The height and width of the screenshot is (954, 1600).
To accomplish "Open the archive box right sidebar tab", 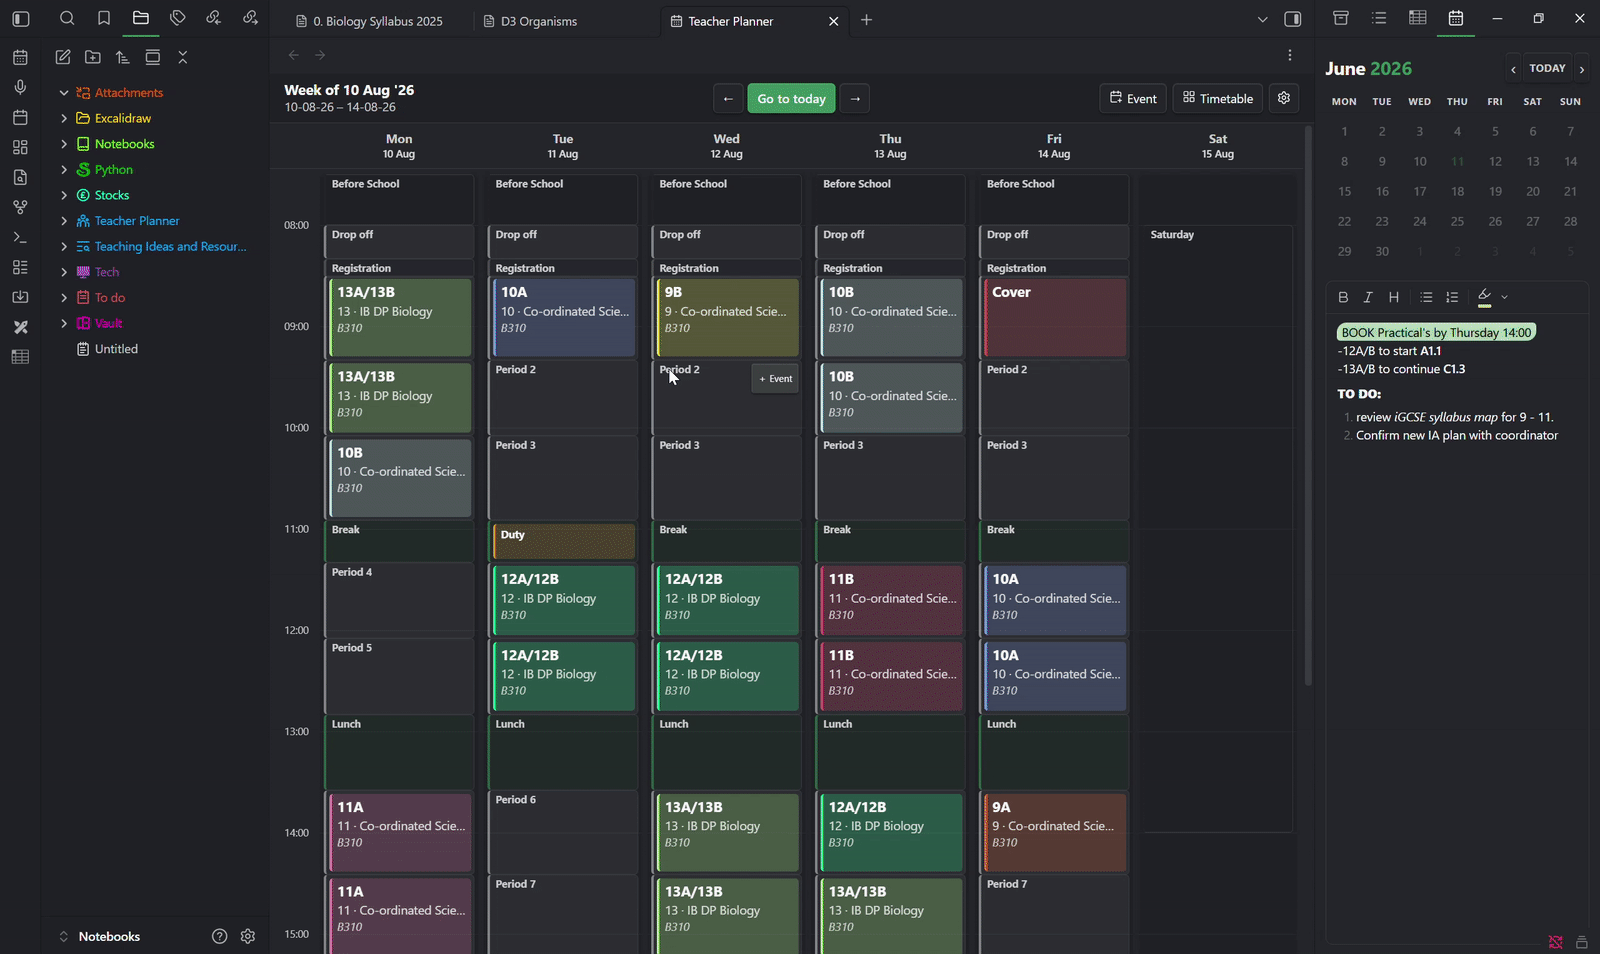I will (1341, 18).
